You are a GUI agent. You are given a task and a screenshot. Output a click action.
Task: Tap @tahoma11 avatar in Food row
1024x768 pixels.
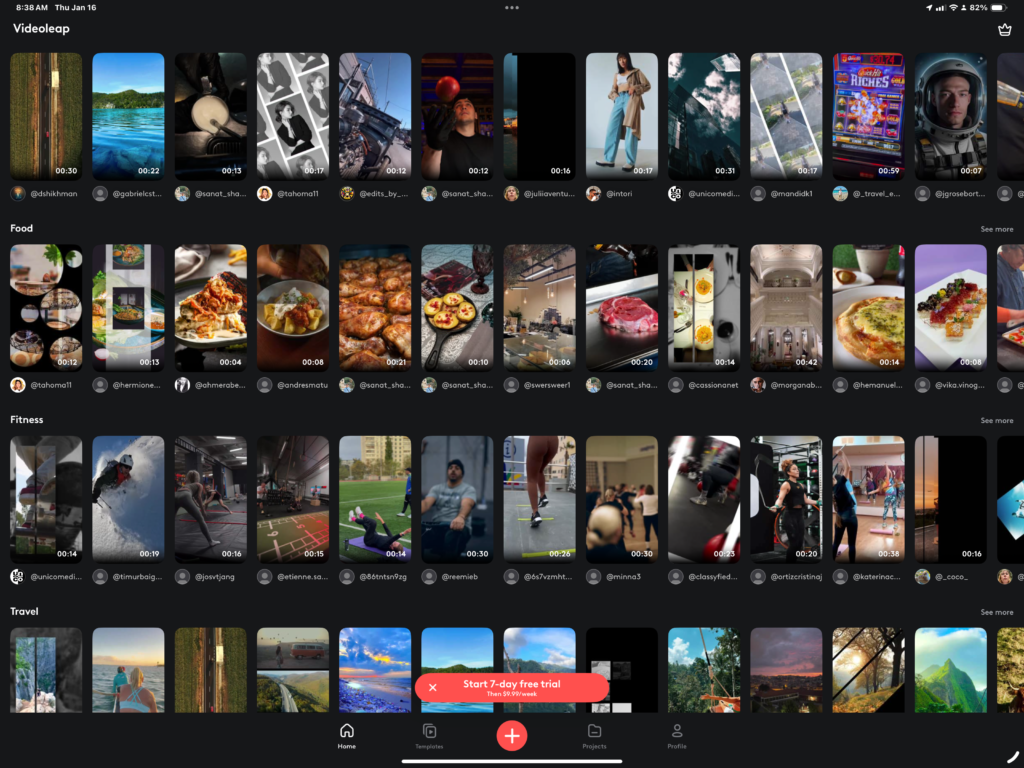(18, 385)
